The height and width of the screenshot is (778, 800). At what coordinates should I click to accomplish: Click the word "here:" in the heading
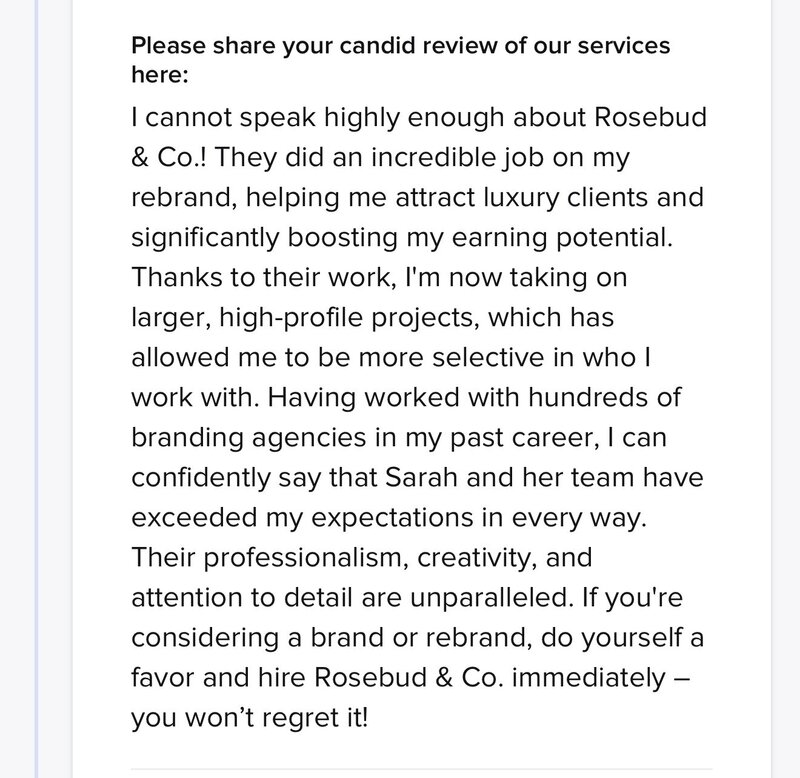[x=160, y=74]
